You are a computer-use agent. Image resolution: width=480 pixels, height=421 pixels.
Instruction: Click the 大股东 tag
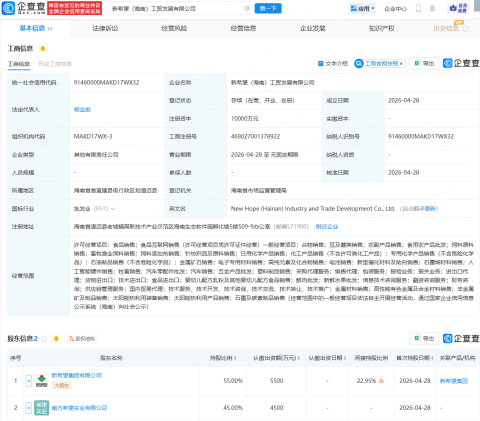pyautogui.click(x=62, y=385)
